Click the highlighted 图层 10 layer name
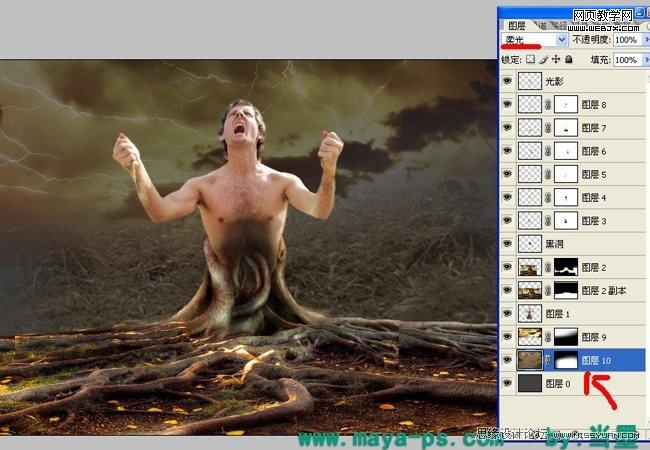 [x=596, y=360]
